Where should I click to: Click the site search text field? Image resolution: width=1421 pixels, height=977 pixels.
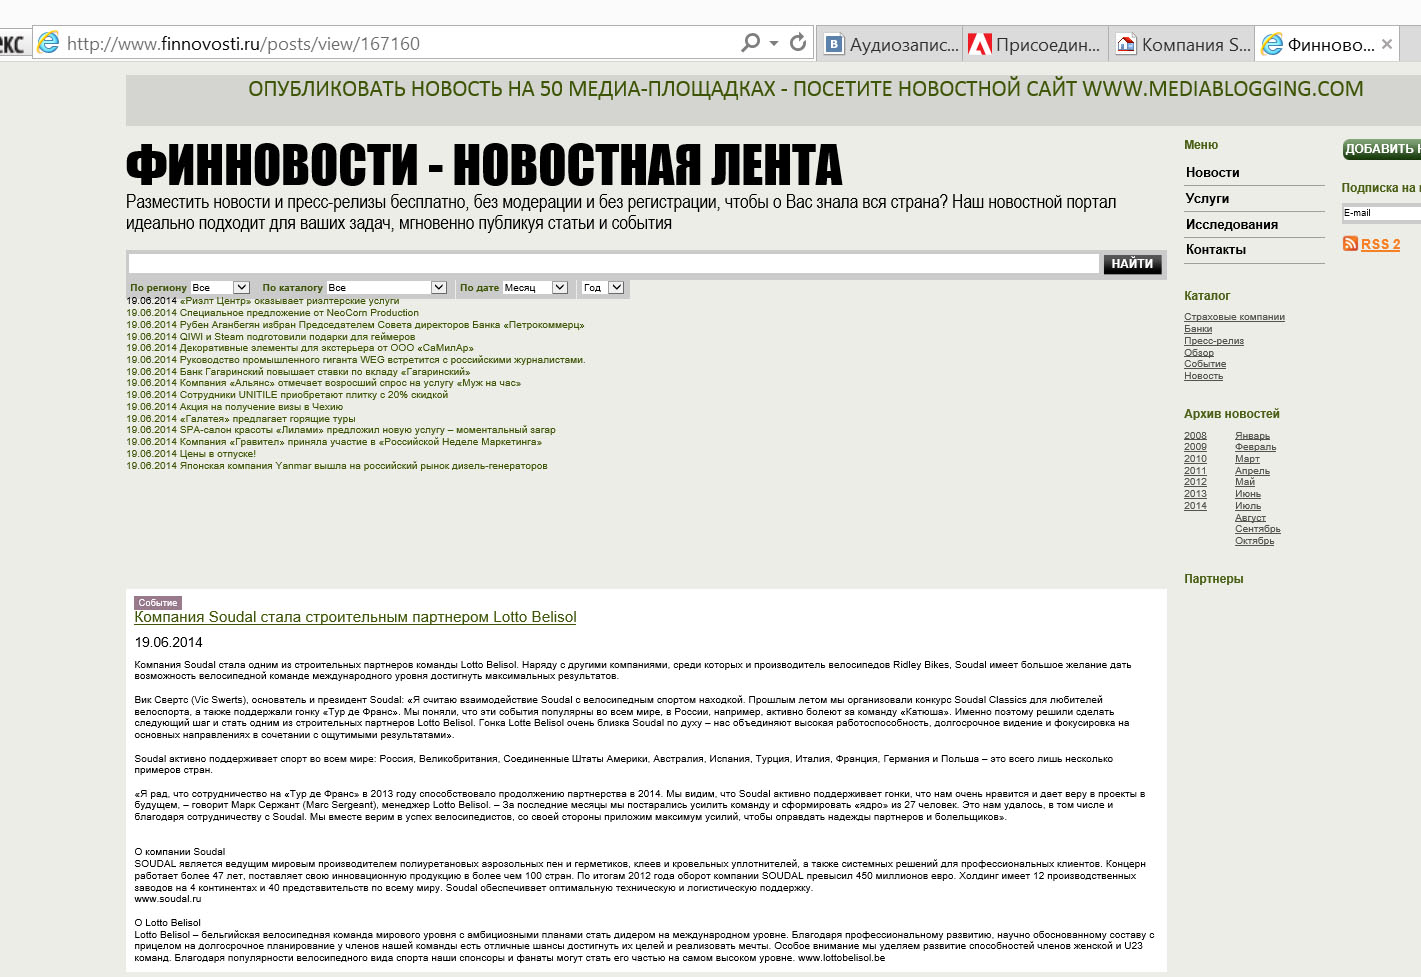pos(613,263)
